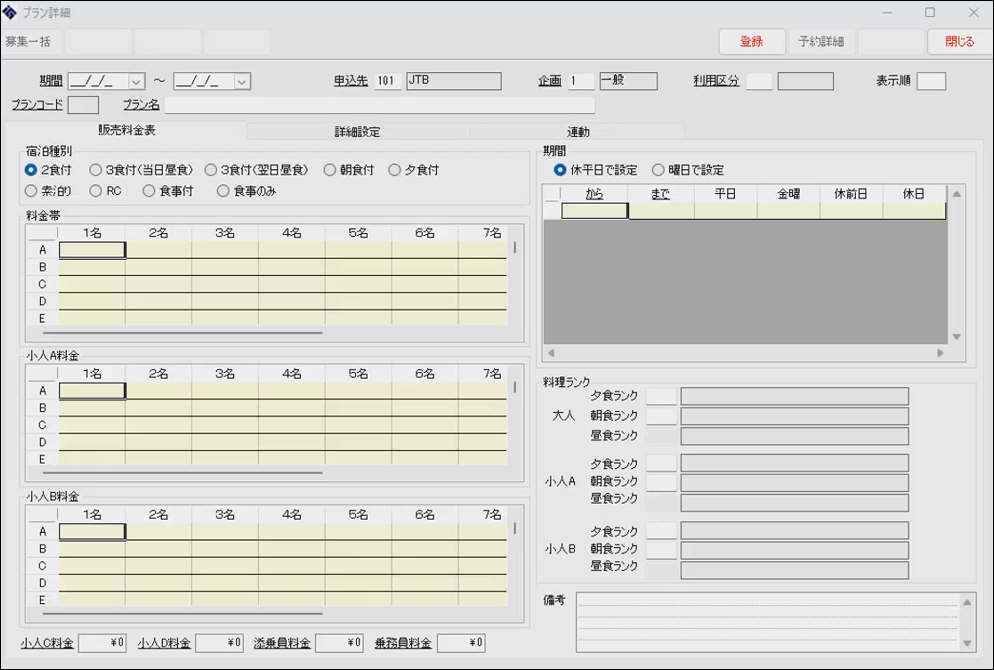The height and width of the screenshot is (670, 994).
Task: Click the 備考 notes text area
Action: 767,621
